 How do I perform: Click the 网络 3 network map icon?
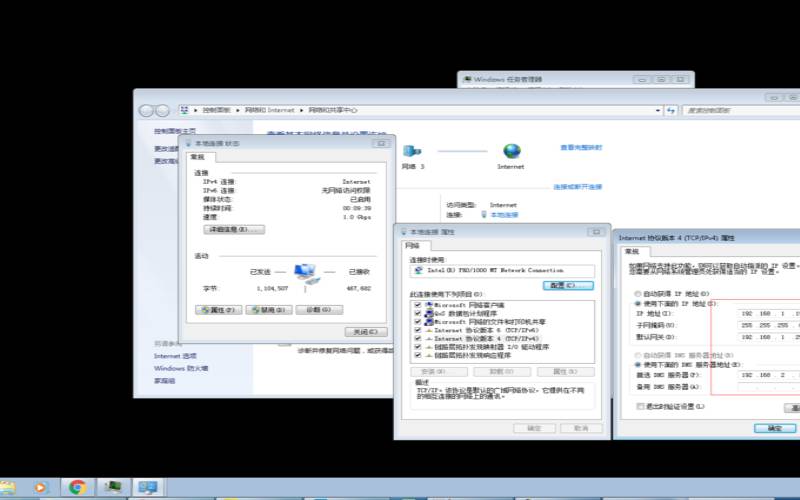(412, 152)
